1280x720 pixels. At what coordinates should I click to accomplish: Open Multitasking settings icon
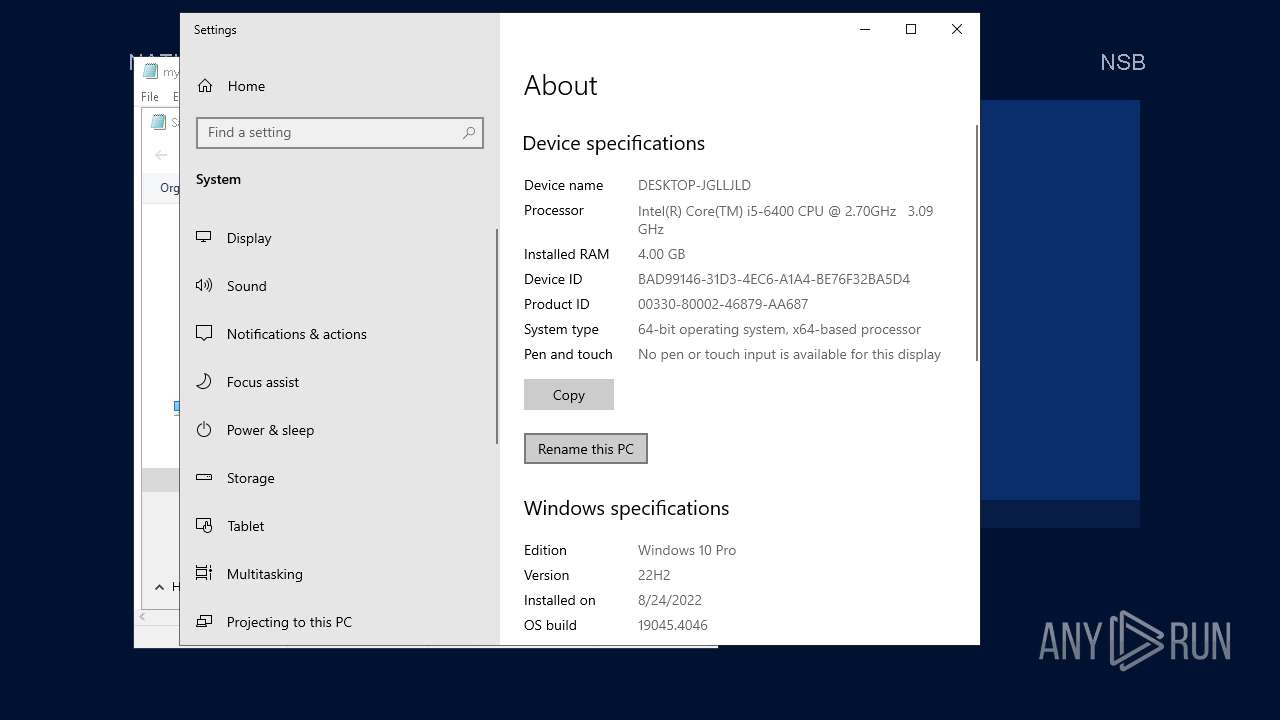point(204,574)
